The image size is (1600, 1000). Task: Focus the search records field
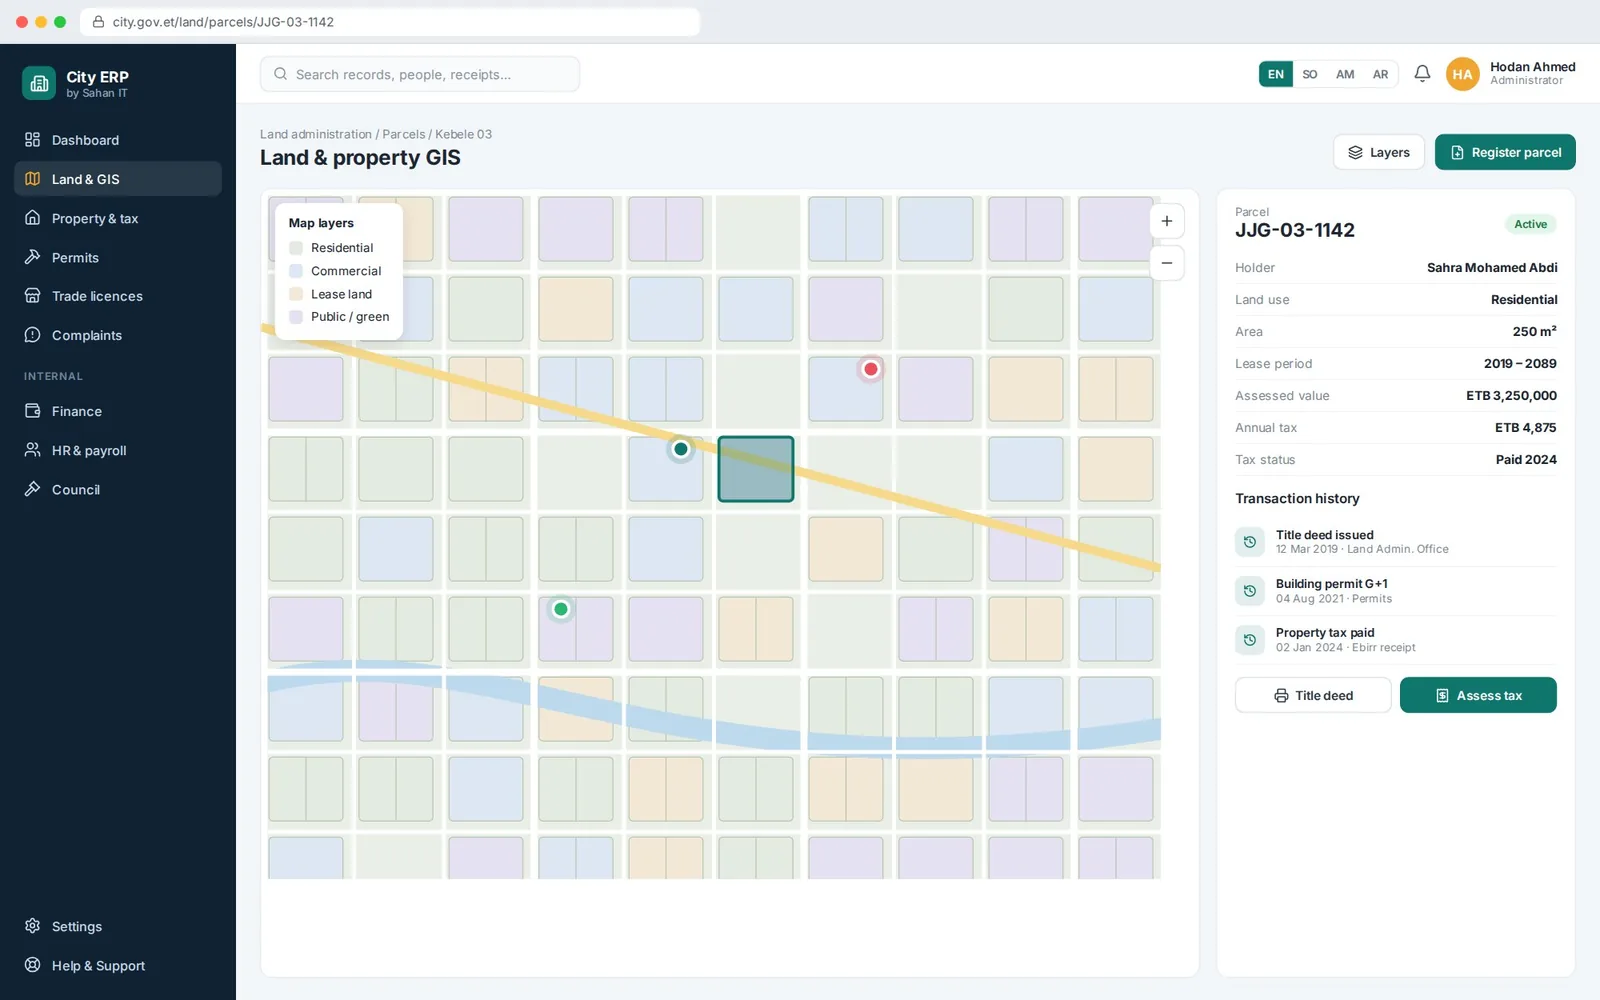(420, 74)
